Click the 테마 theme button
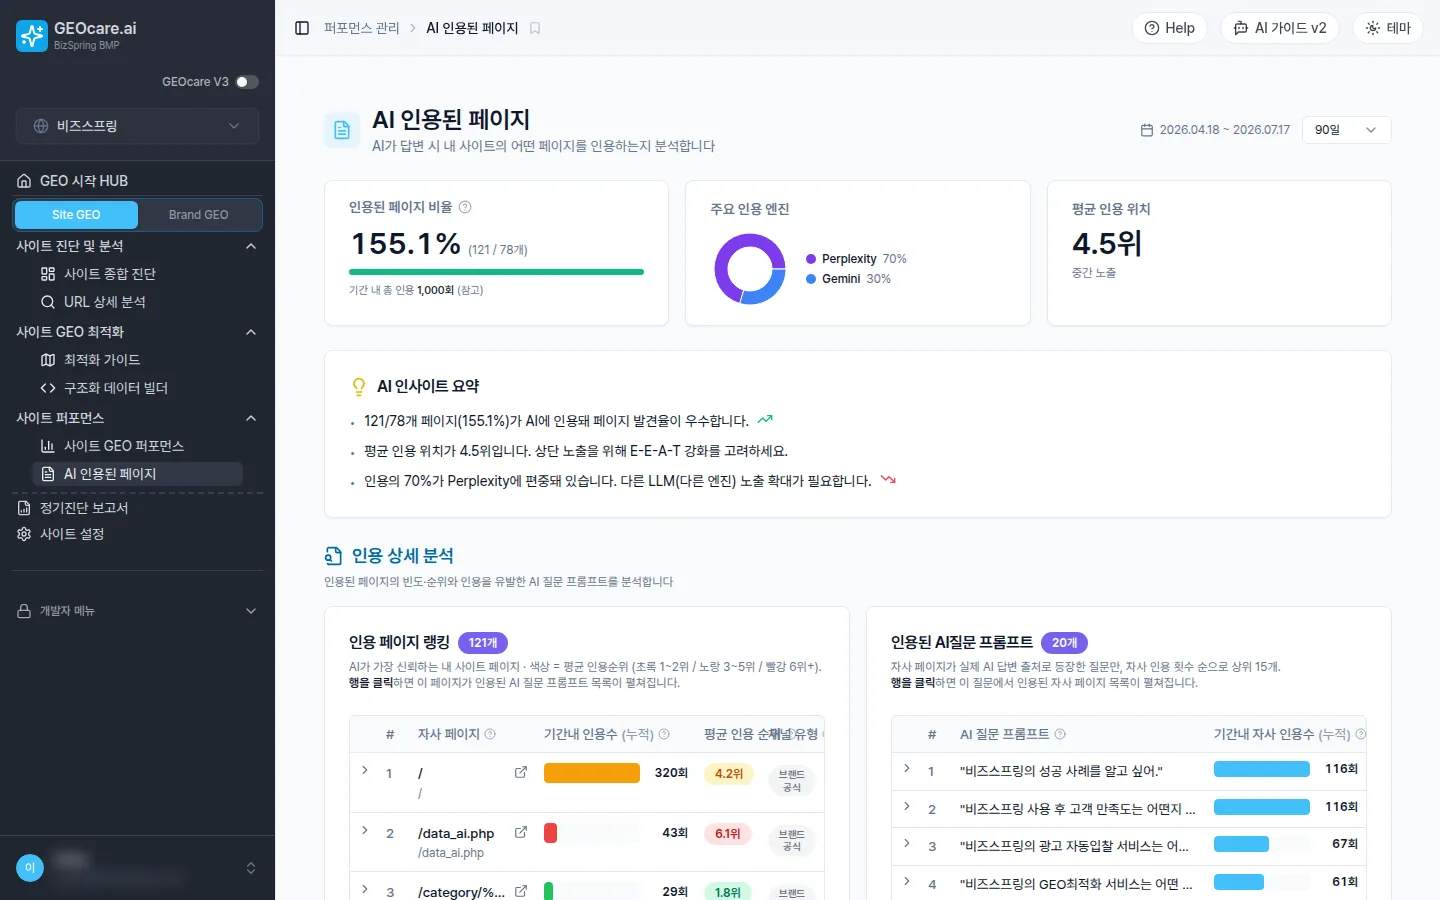This screenshot has height=900, width=1440. [1388, 28]
